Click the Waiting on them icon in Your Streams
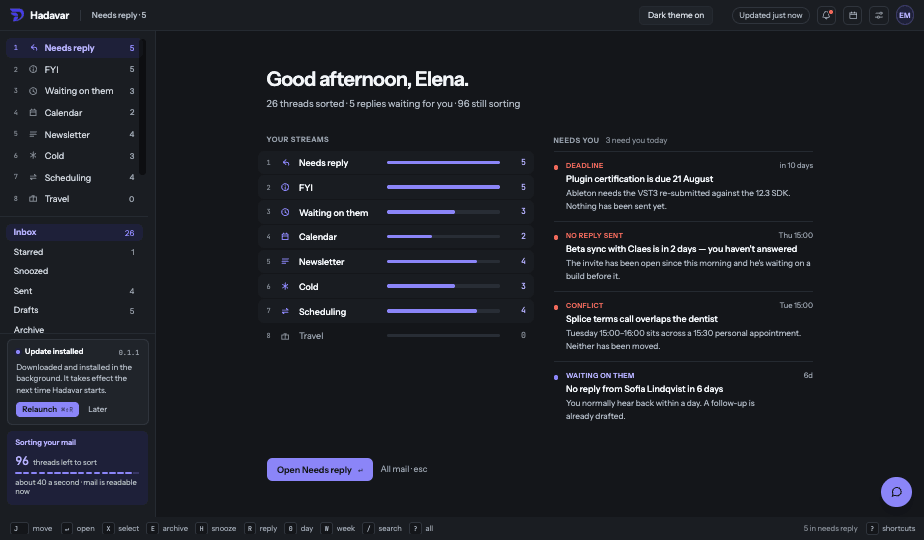The height and width of the screenshot is (540, 924). pos(285,212)
